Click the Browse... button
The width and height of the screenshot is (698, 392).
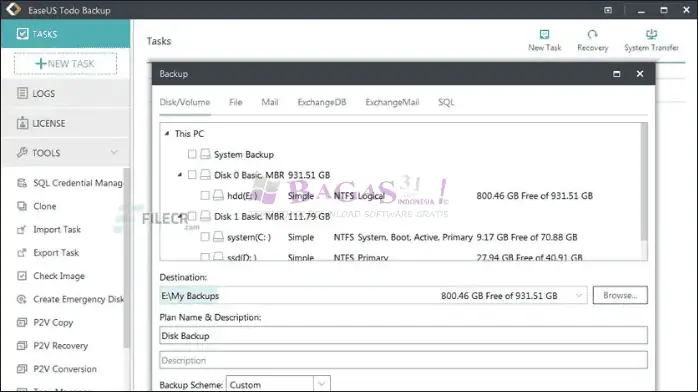[x=620, y=295]
